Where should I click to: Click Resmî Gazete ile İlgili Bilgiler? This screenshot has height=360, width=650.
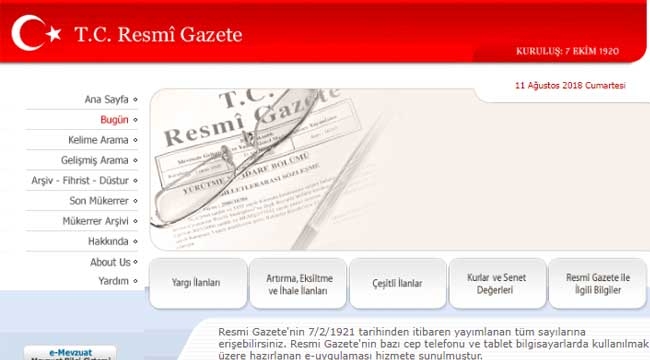coord(597,283)
